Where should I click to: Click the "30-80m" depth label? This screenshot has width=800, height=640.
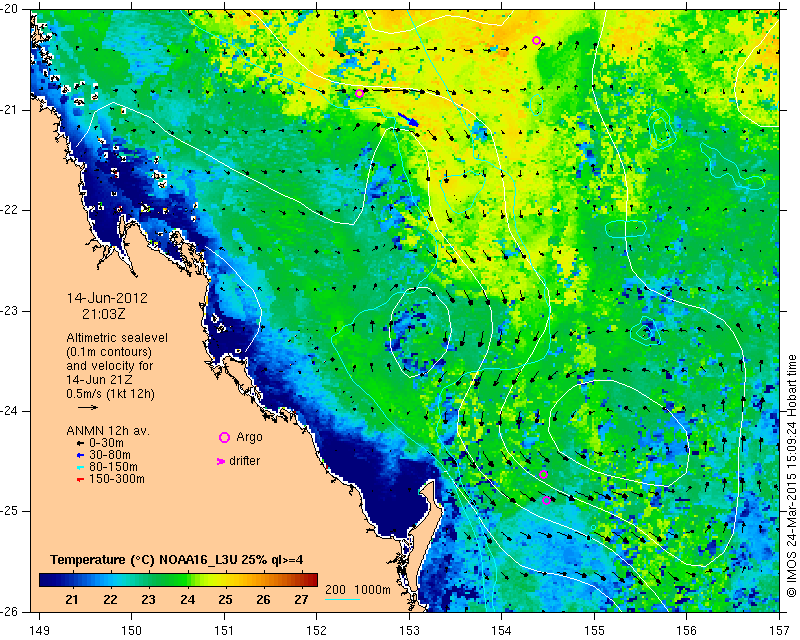[x=110, y=455]
